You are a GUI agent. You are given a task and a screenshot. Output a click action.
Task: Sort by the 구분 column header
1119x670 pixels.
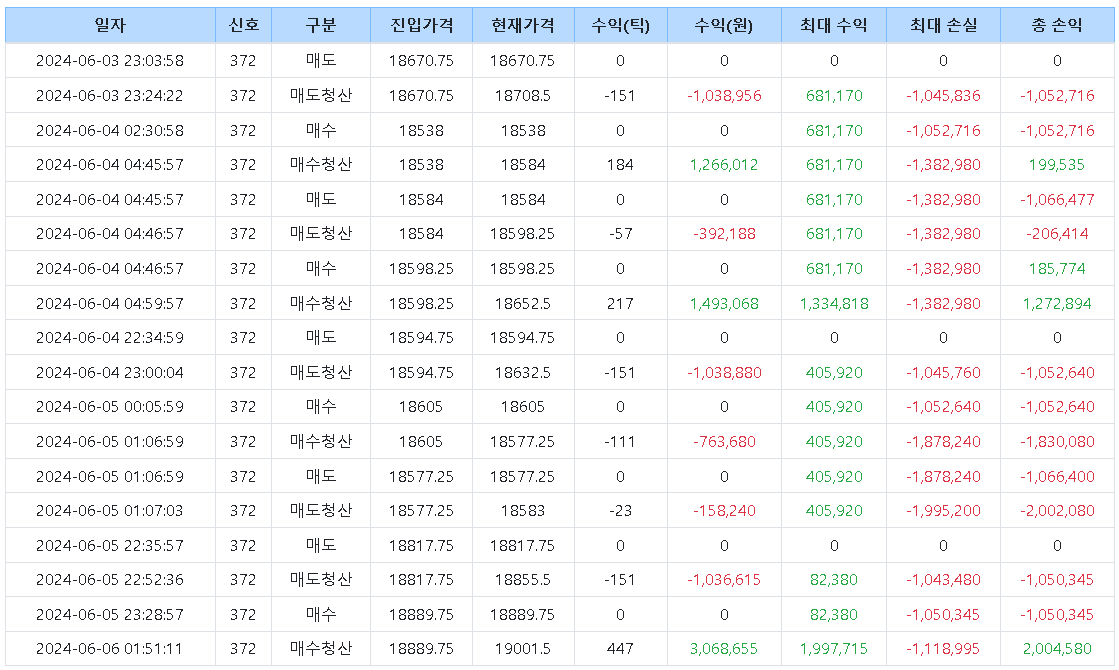click(321, 26)
